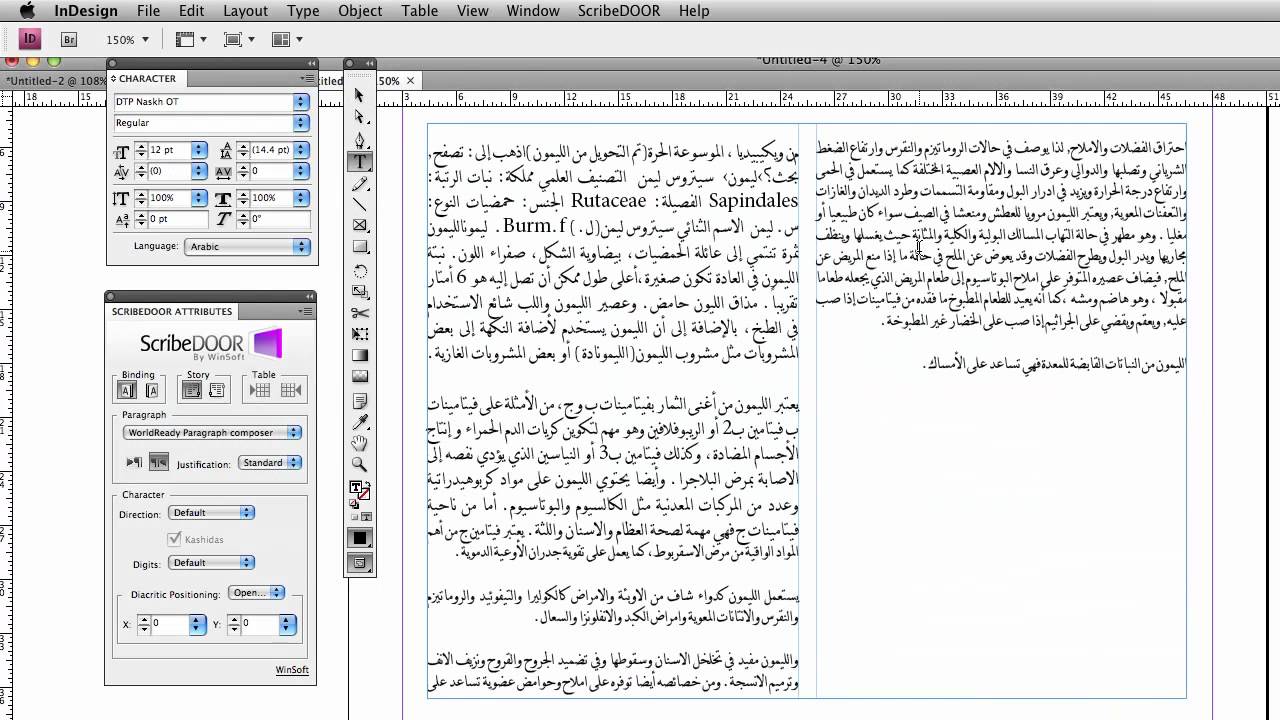Choose left-to-right paragraph direction
Viewport: 1280px width, 720px height.
(134, 462)
